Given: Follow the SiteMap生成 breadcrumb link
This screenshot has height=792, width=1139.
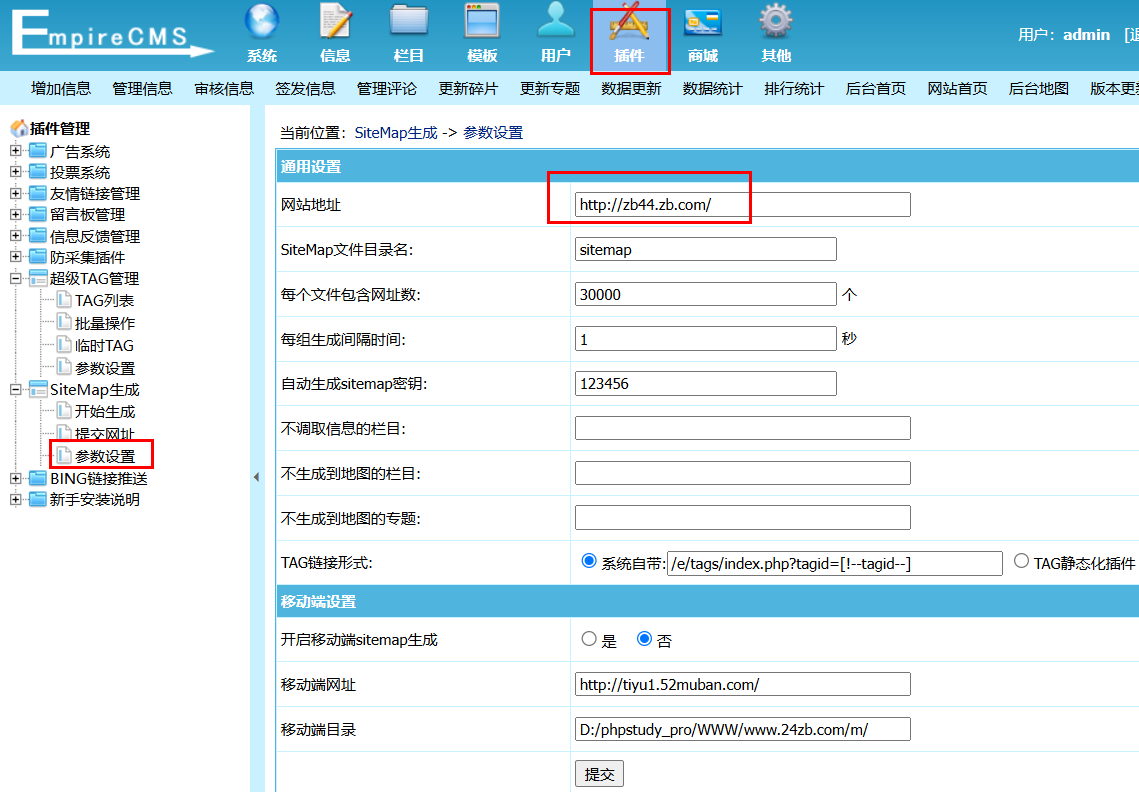Looking at the screenshot, I should (396, 132).
